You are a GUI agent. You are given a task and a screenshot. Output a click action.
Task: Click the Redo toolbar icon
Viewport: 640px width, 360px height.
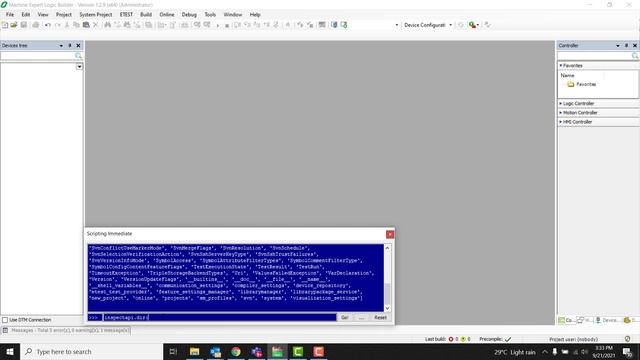point(58,25)
